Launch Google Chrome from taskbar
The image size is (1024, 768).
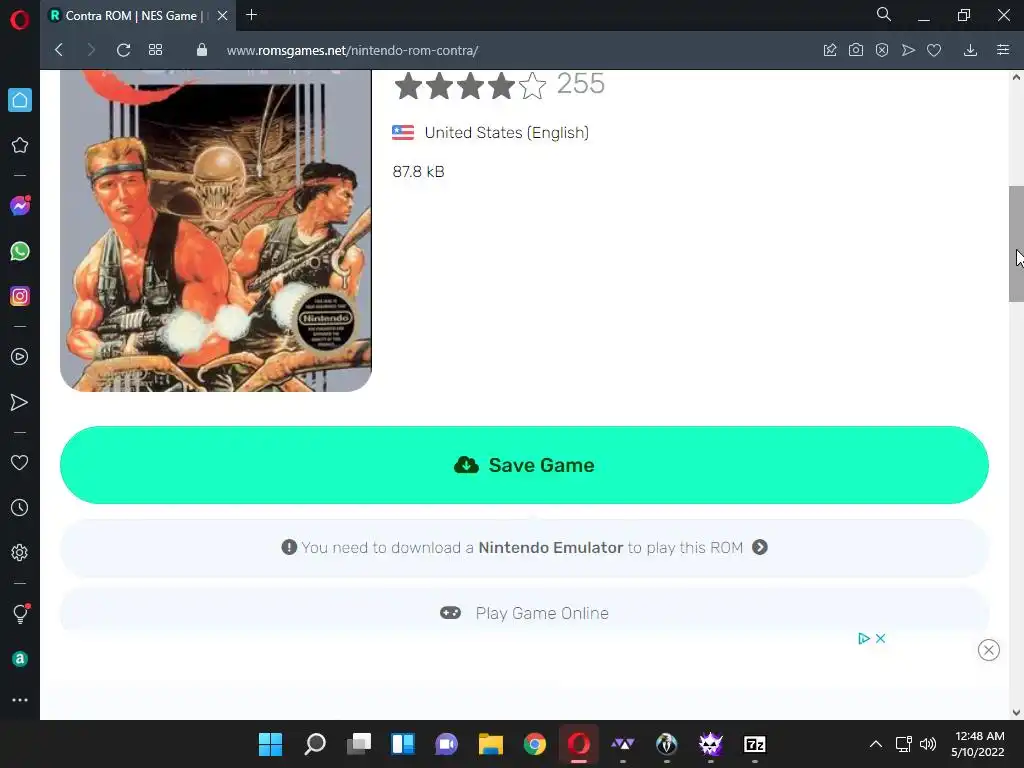point(535,744)
